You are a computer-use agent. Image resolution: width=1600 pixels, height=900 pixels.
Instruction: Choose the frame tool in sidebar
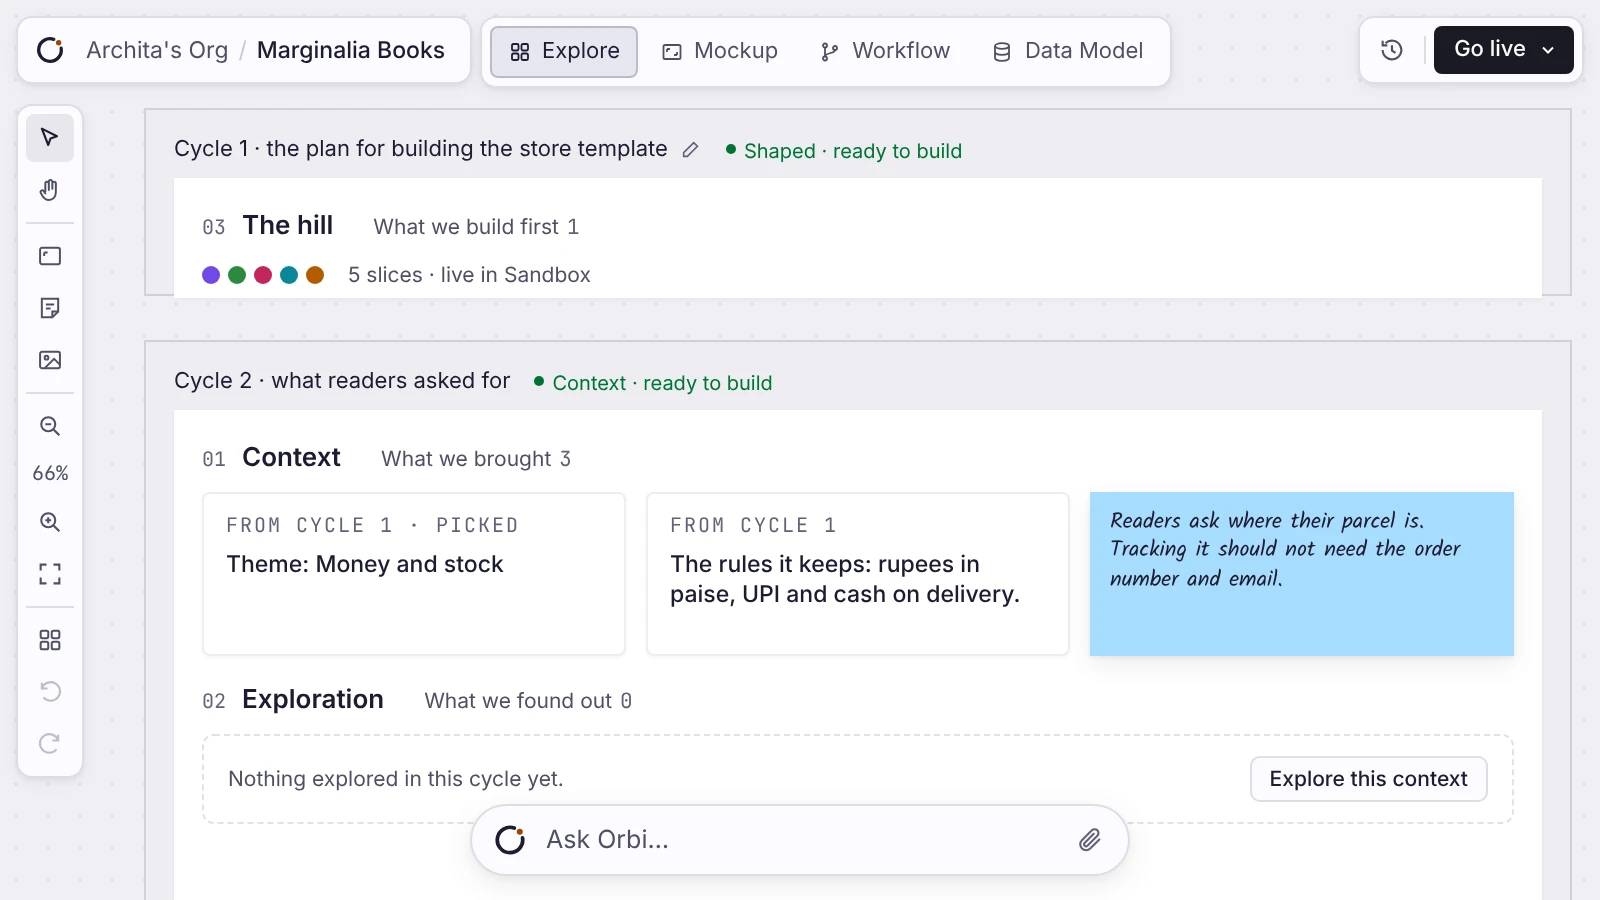(50, 256)
